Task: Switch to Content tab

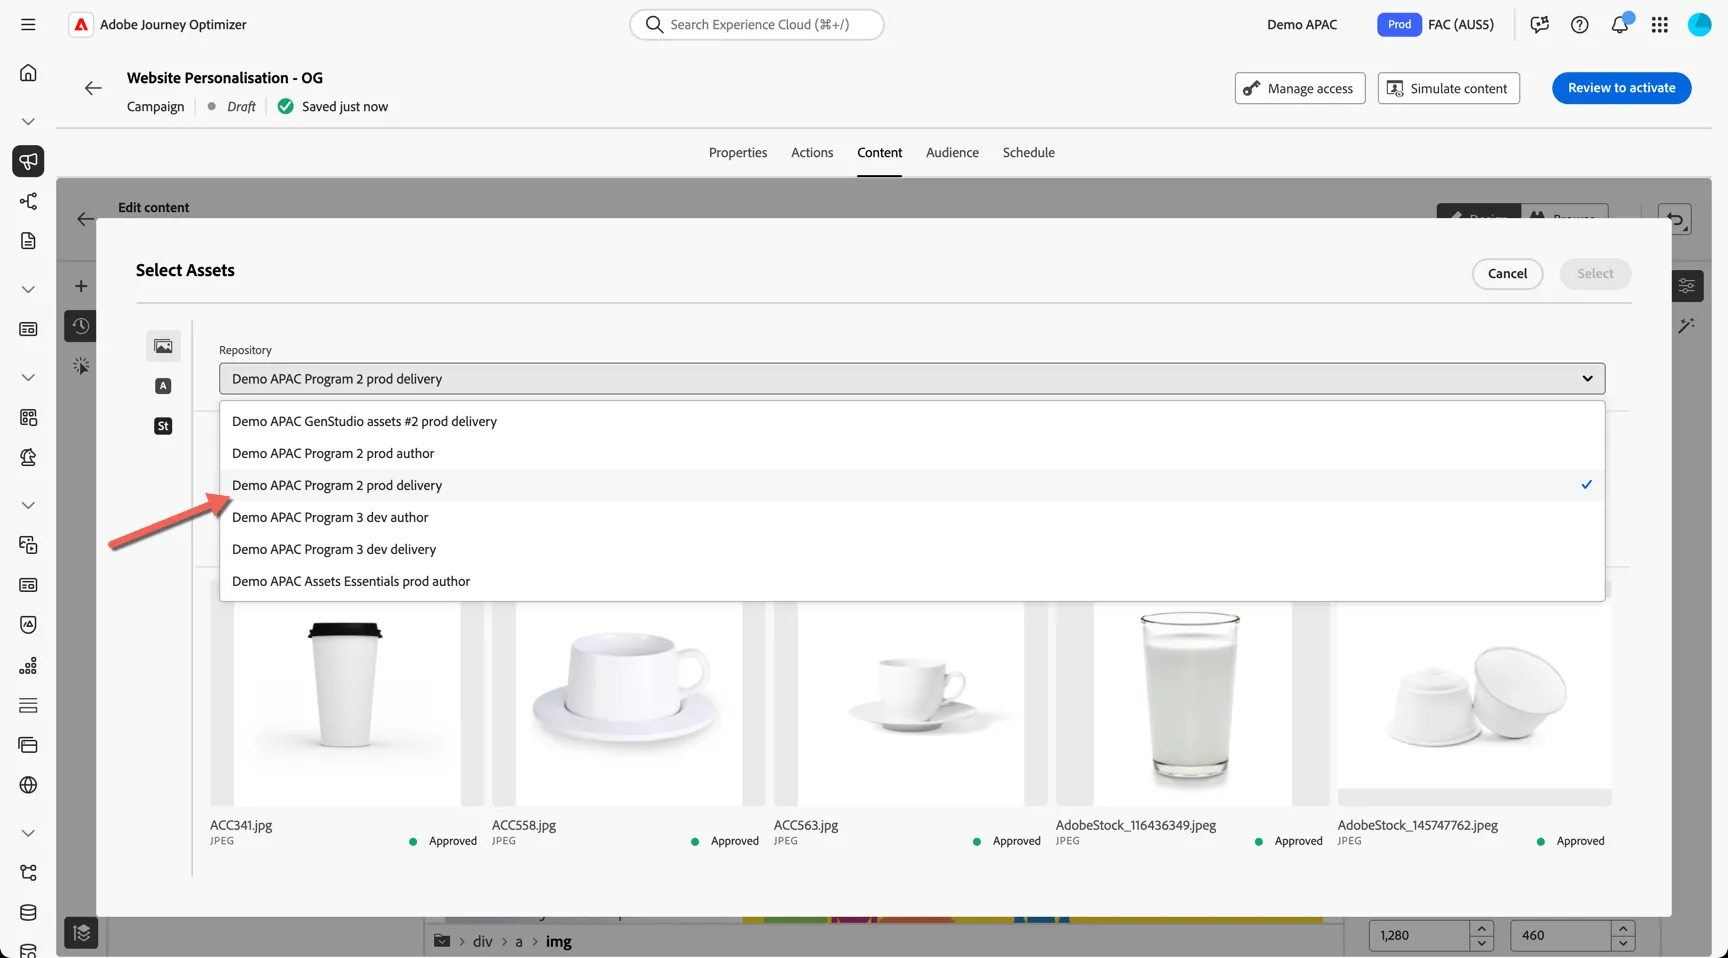Action: [x=879, y=153]
